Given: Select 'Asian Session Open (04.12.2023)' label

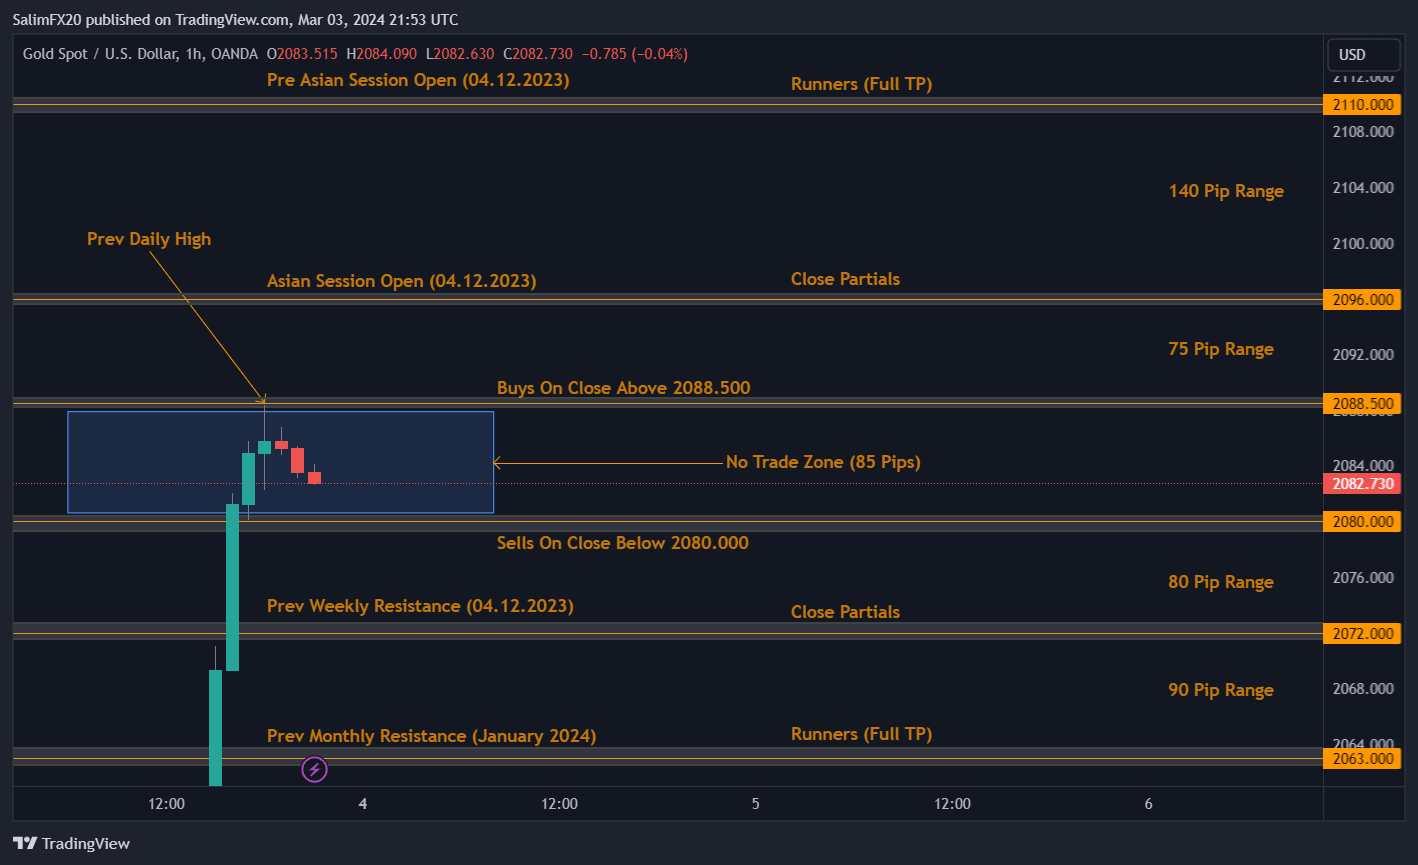Looking at the screenshot, I should point(401,281).
